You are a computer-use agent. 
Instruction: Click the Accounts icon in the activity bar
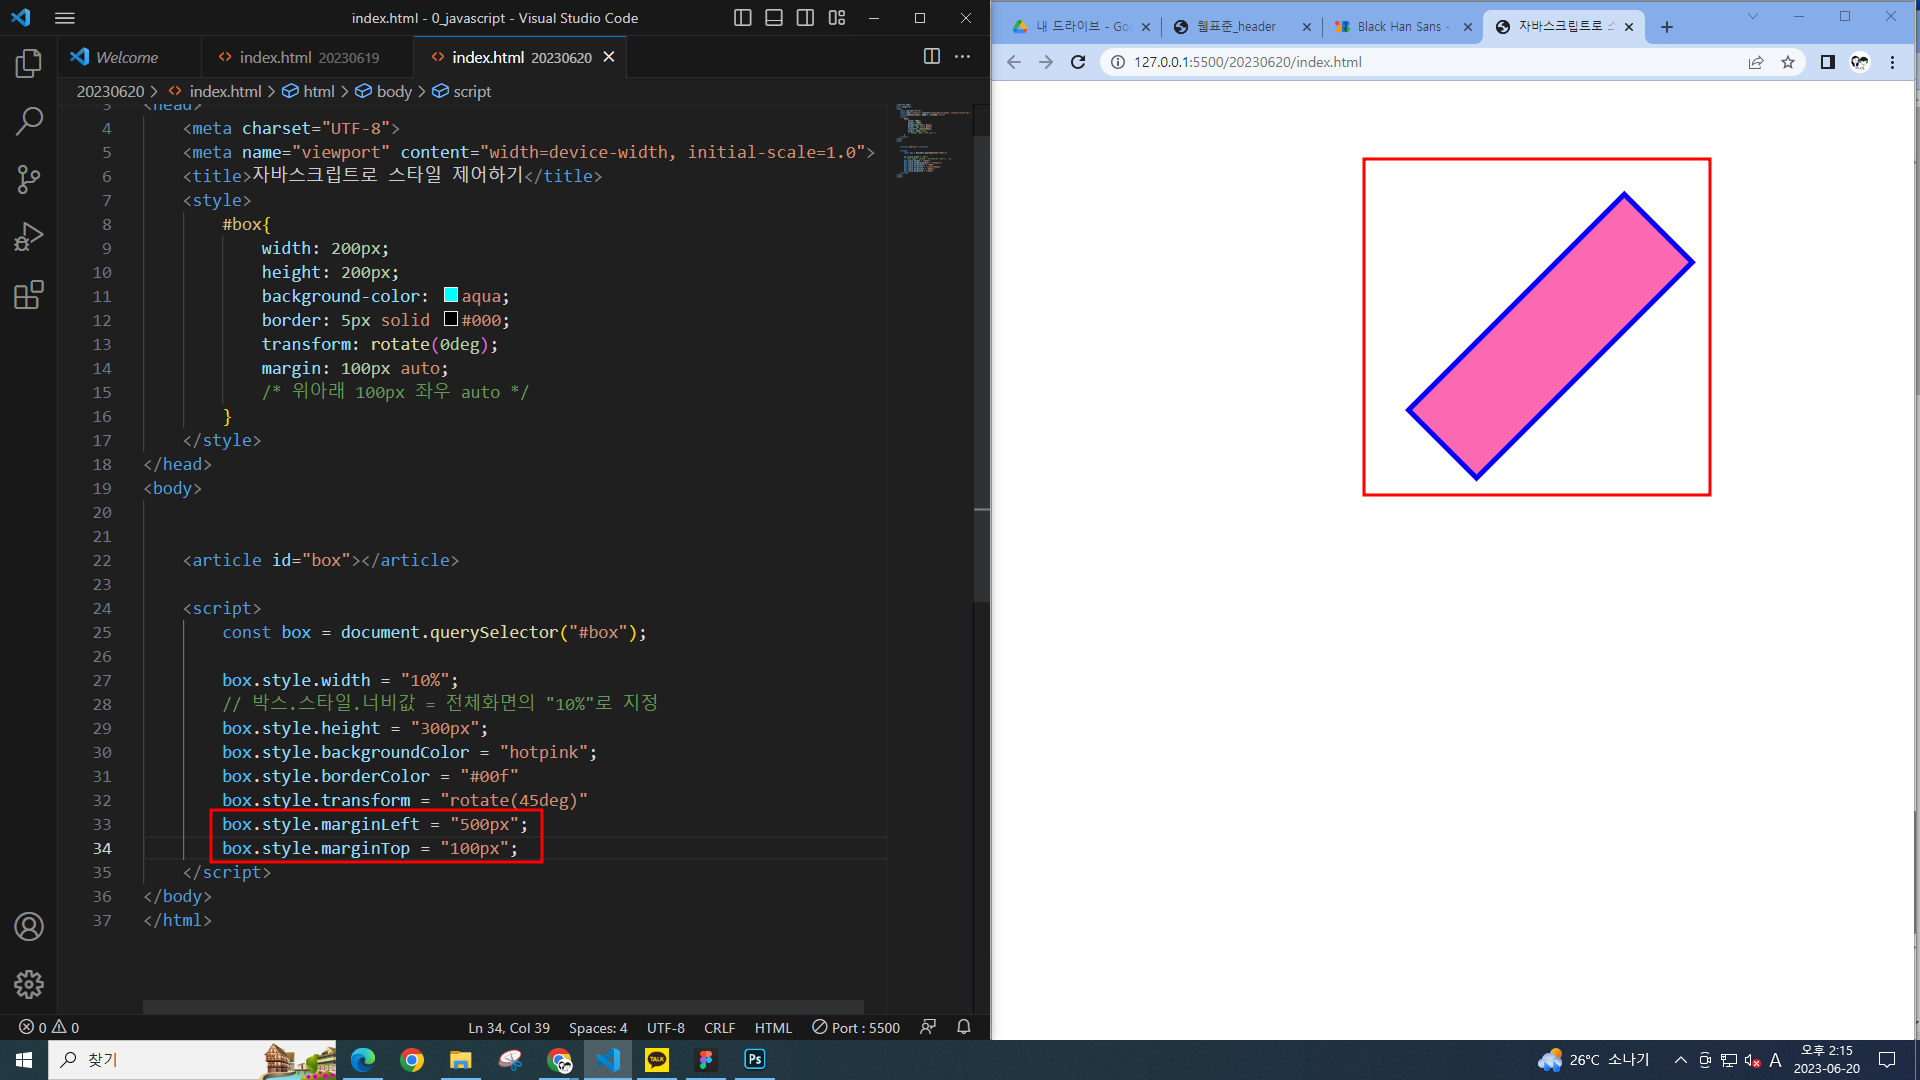coord(29,927)
